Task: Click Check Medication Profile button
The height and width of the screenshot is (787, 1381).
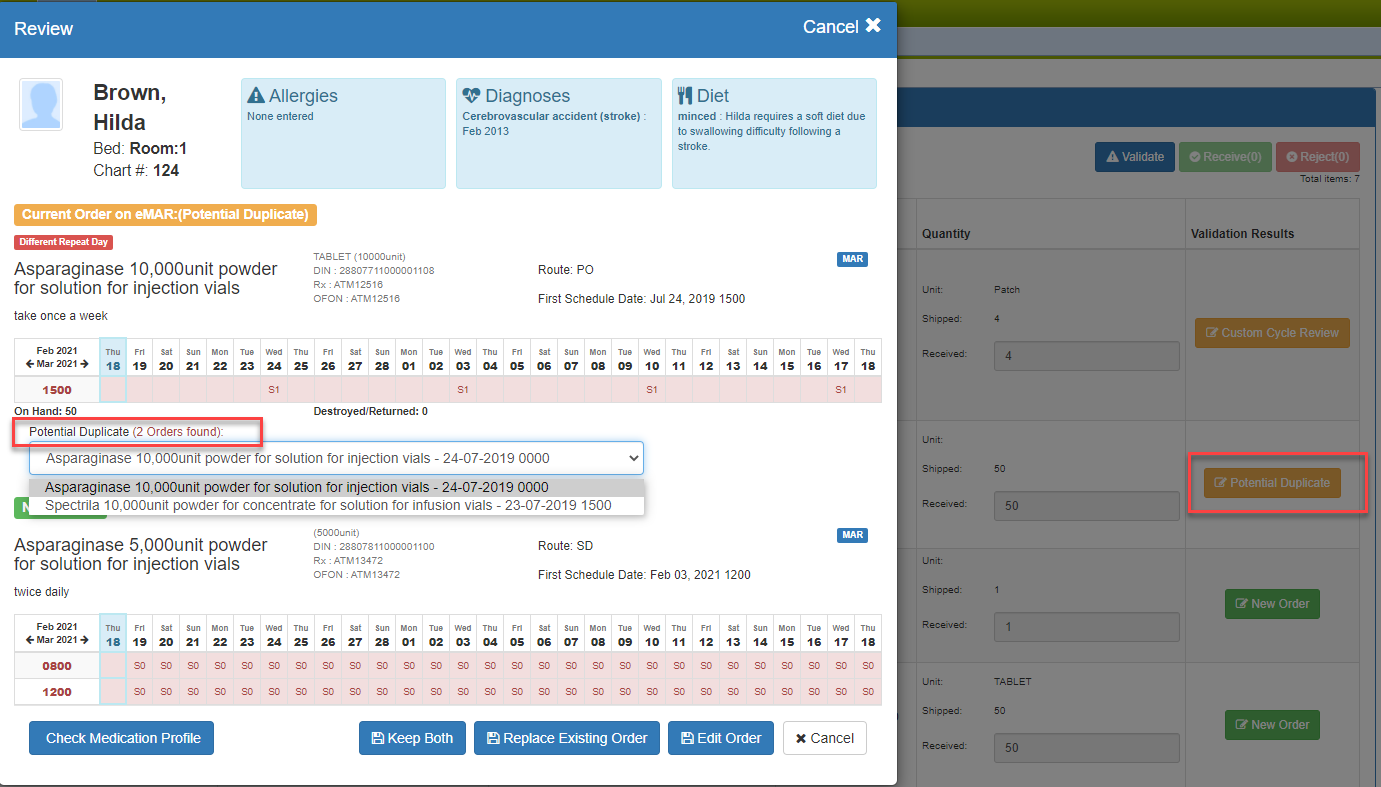Action: (122, 738)
